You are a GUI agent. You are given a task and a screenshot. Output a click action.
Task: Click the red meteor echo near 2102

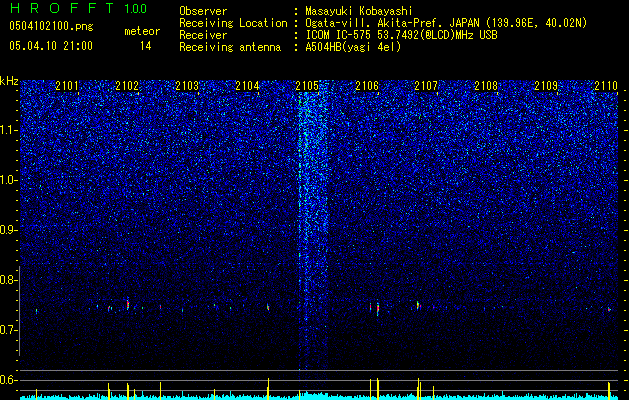pyautogui.click(x=128, y=304)
